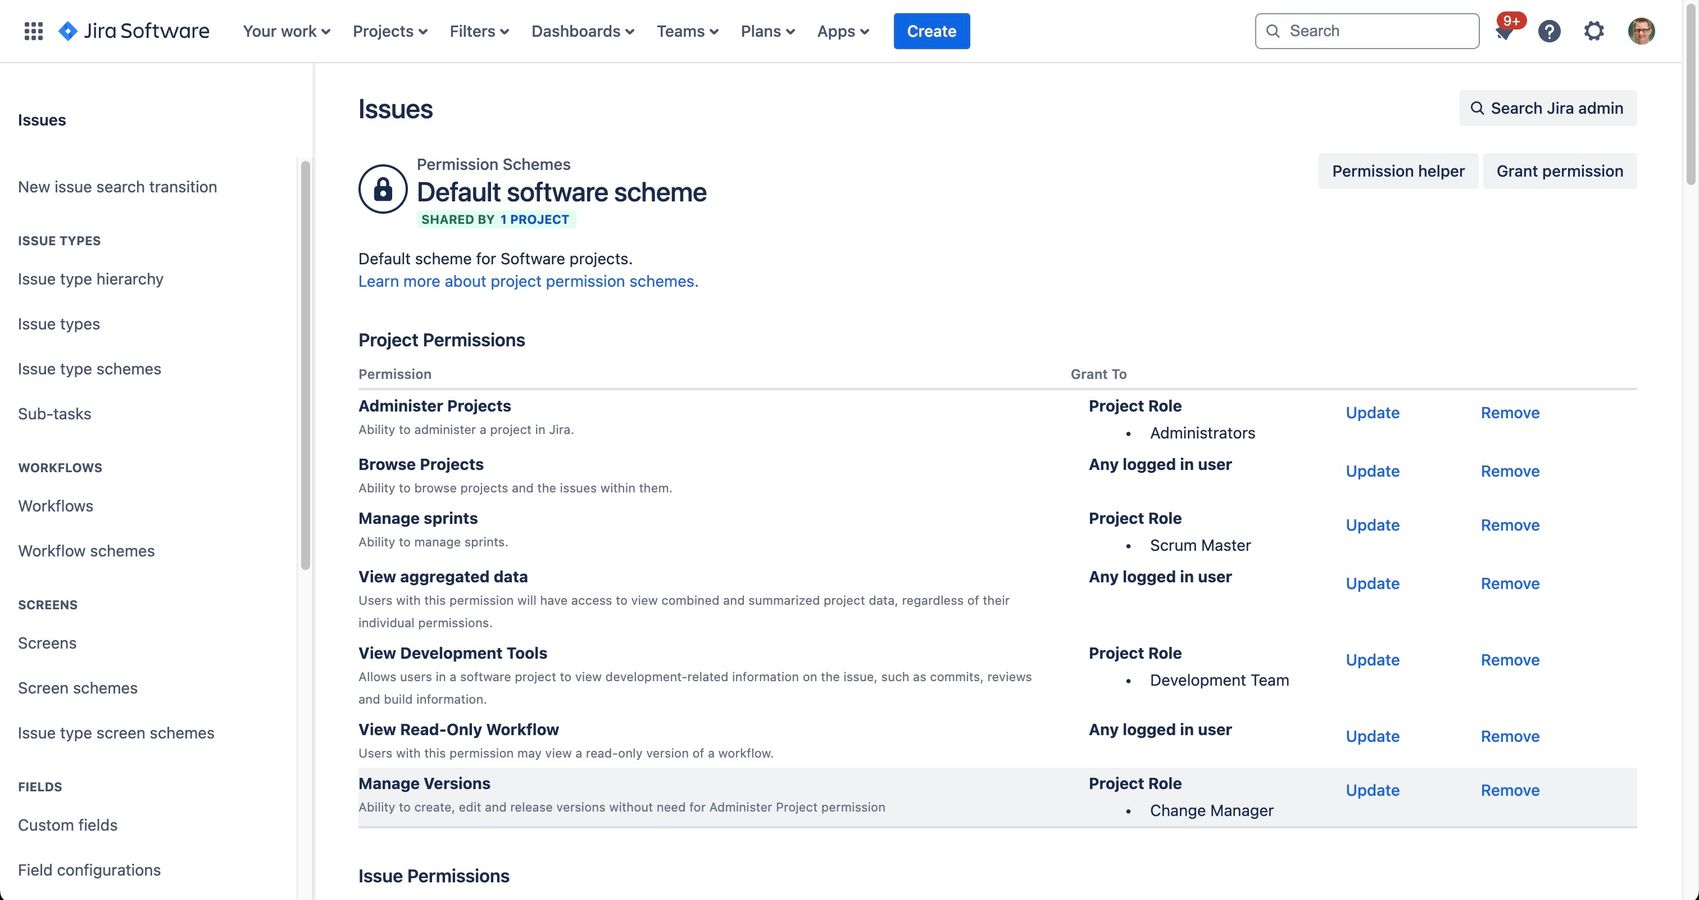
Task: Click the SHARED BY 1 PROJECT badge
Action: pos(495,219)
